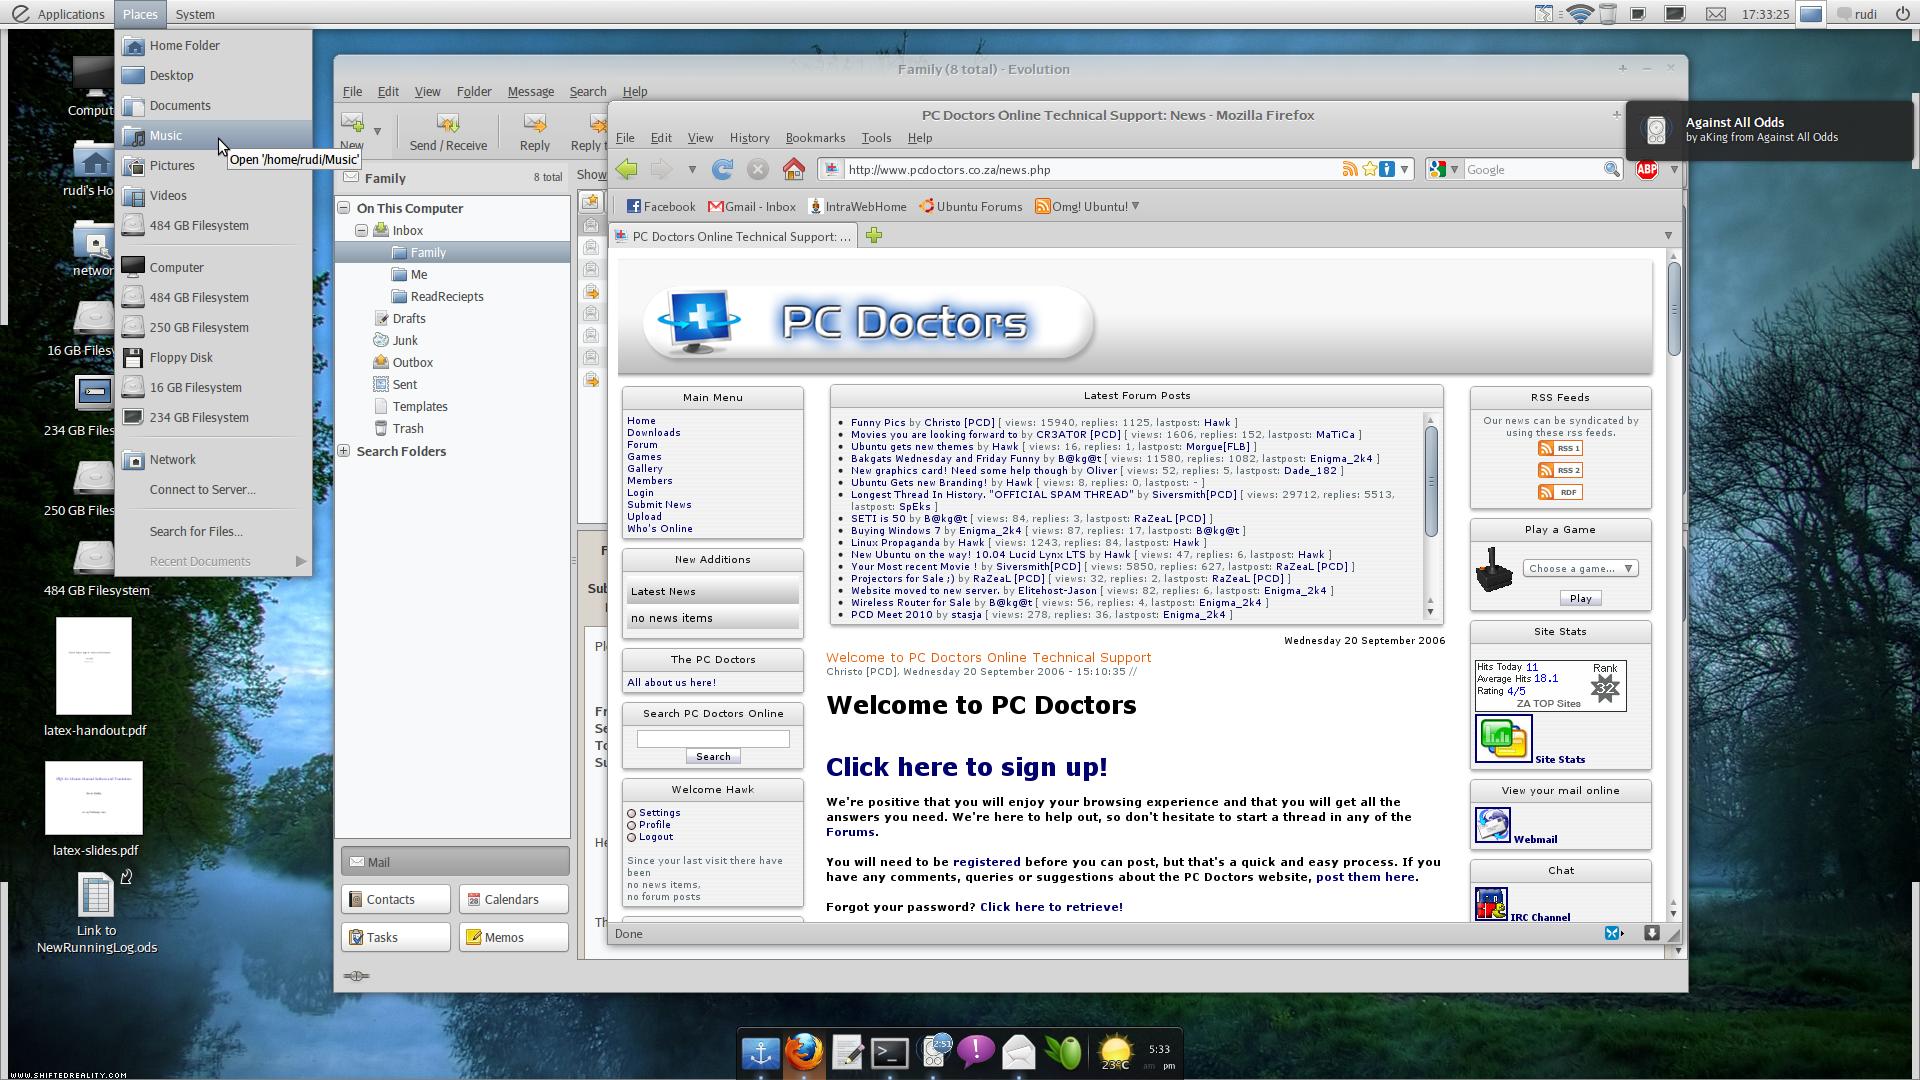Open the Firefox Bookmarks menu
Viewport: 1920px width, 1080px height.
pos(815,138)
